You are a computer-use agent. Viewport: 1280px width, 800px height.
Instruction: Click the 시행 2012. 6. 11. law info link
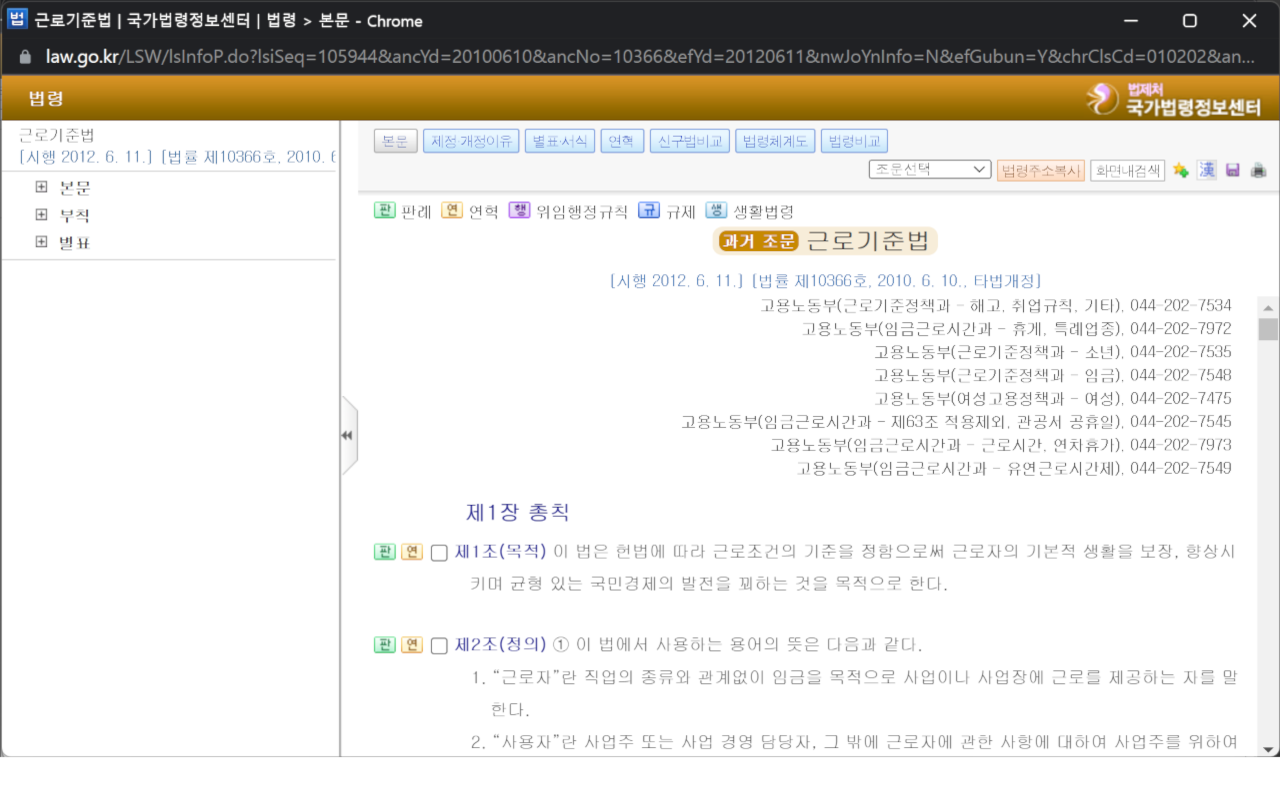pyautogui.click(x=825, y=281)
